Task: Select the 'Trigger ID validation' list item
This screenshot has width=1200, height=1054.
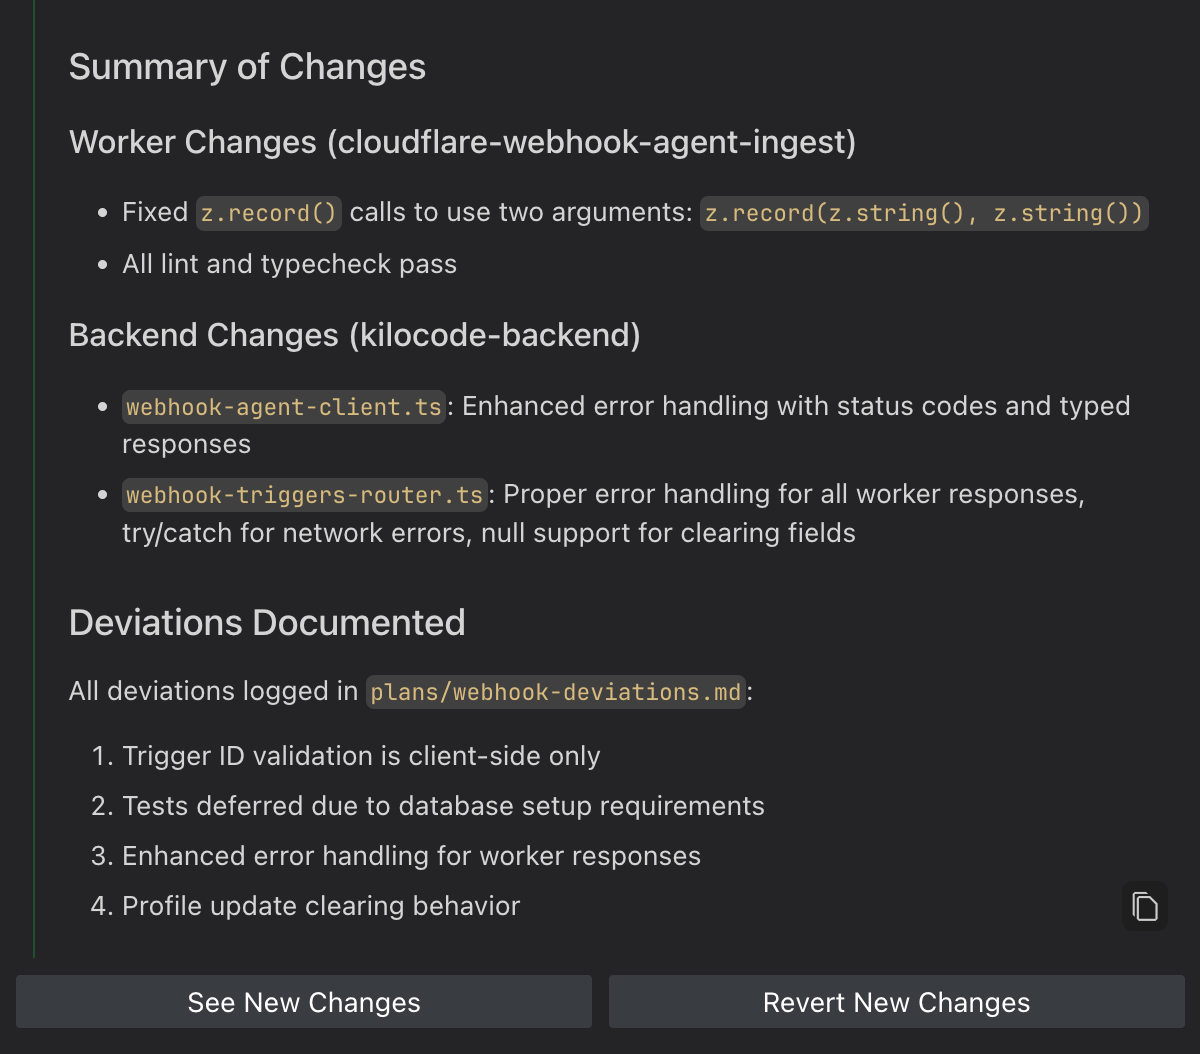Action: pyautogui.click(x=361, y=756)
